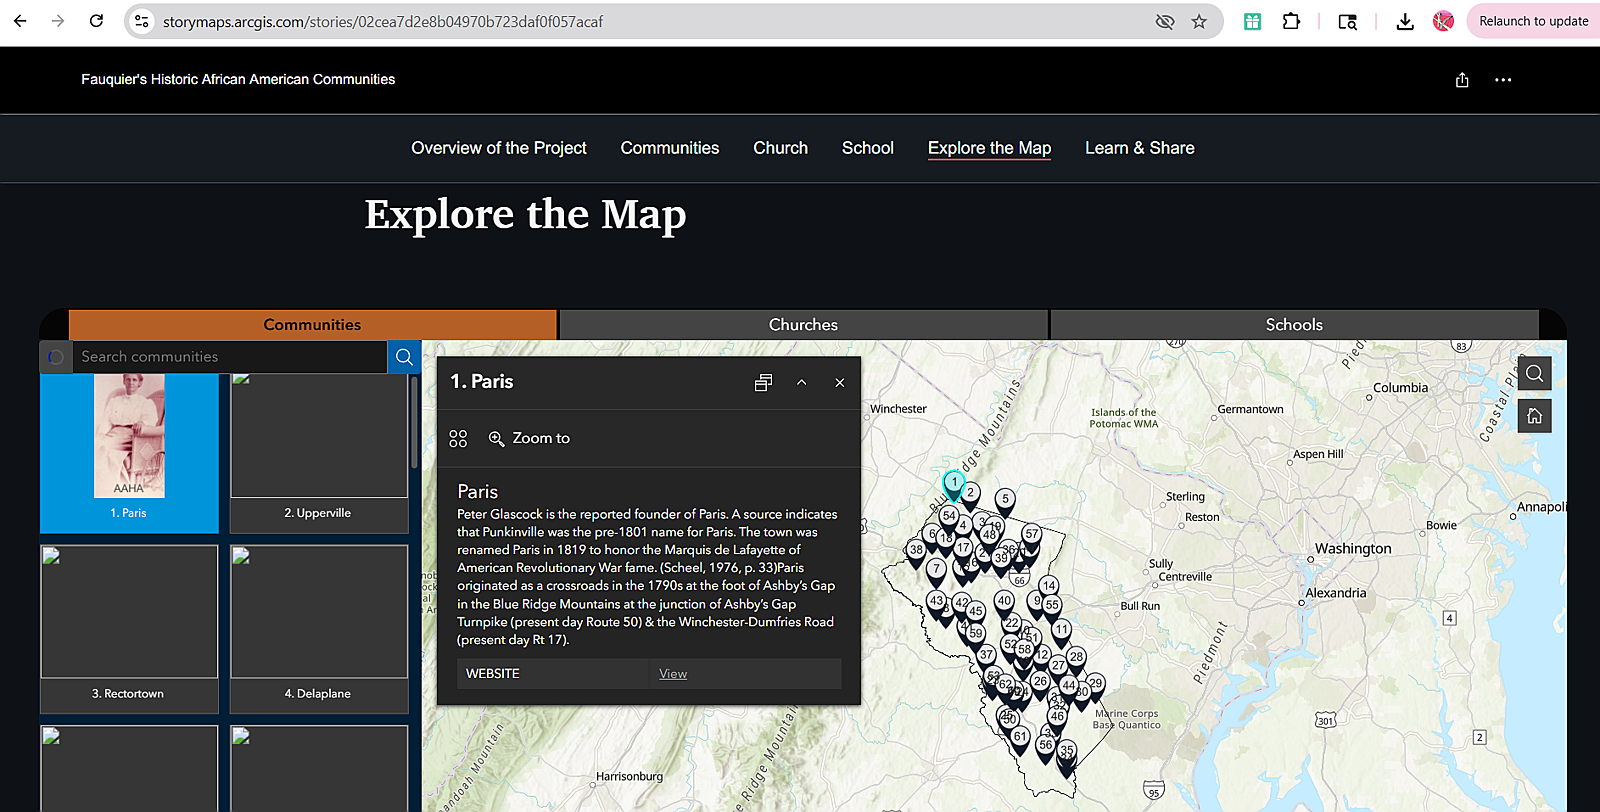Image resolution: width=1600 pixels, height=812 pixels.
Task: Collapse the Paris popup with chevron
Action: coord(801,382)
